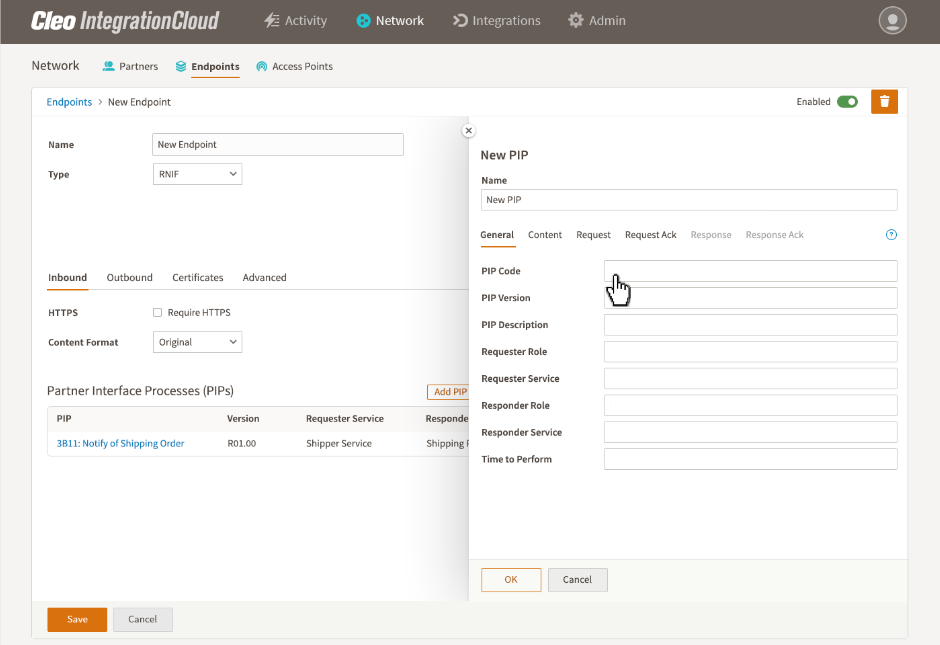Image resolution: width=940 pixels, height=645 pixels.
Task: Toggle the Enabled switch
Action: [x=847, y=101]
